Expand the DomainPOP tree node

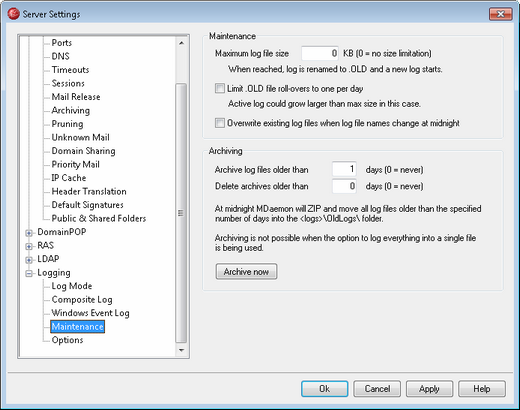(29, 233)
